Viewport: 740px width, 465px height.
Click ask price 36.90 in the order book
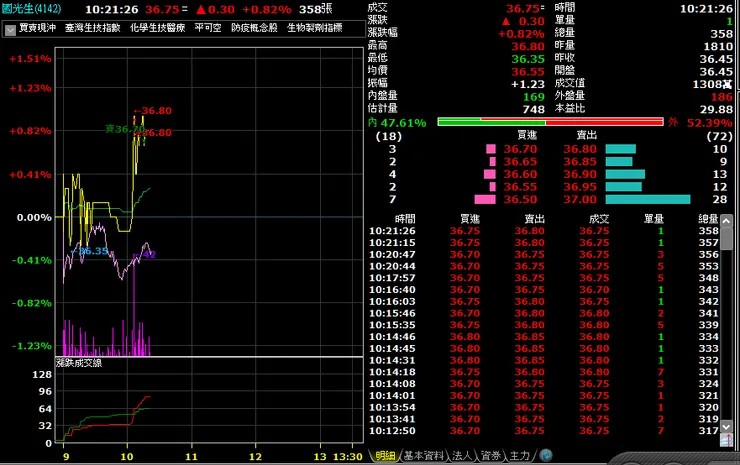[580, 174]
